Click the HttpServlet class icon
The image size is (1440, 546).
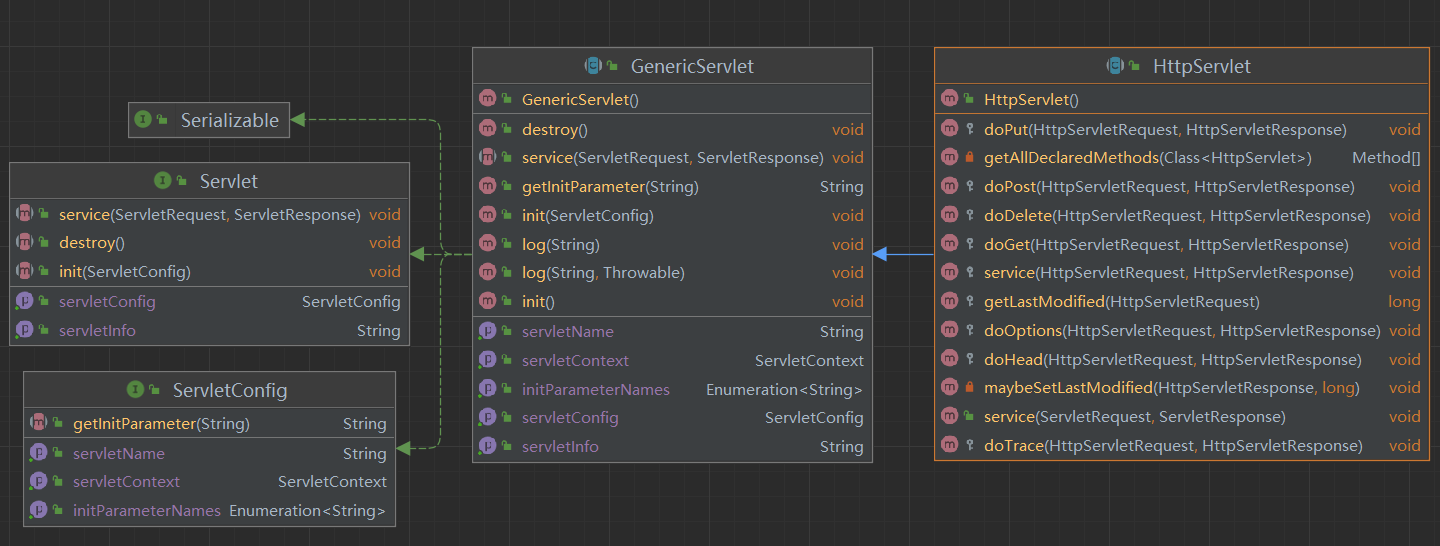1115,67
